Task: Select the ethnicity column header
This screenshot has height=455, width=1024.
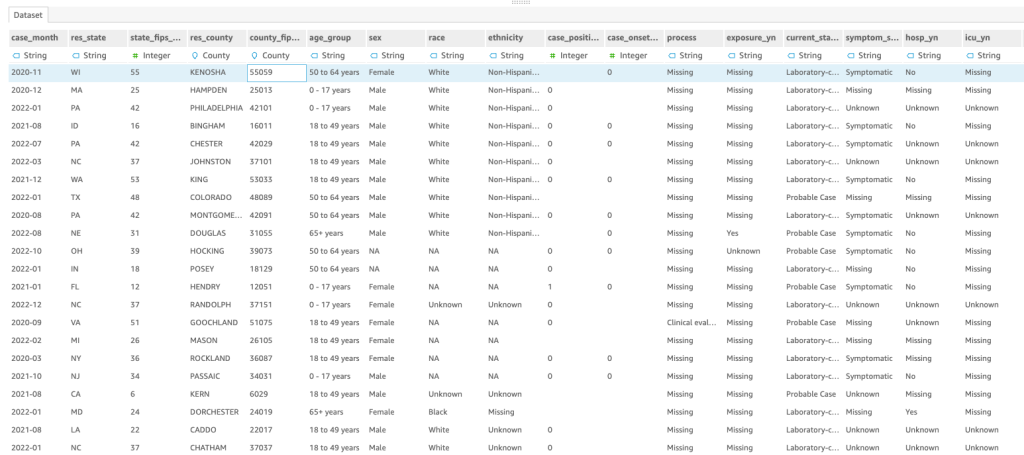Action: click(x=515, y=38)
